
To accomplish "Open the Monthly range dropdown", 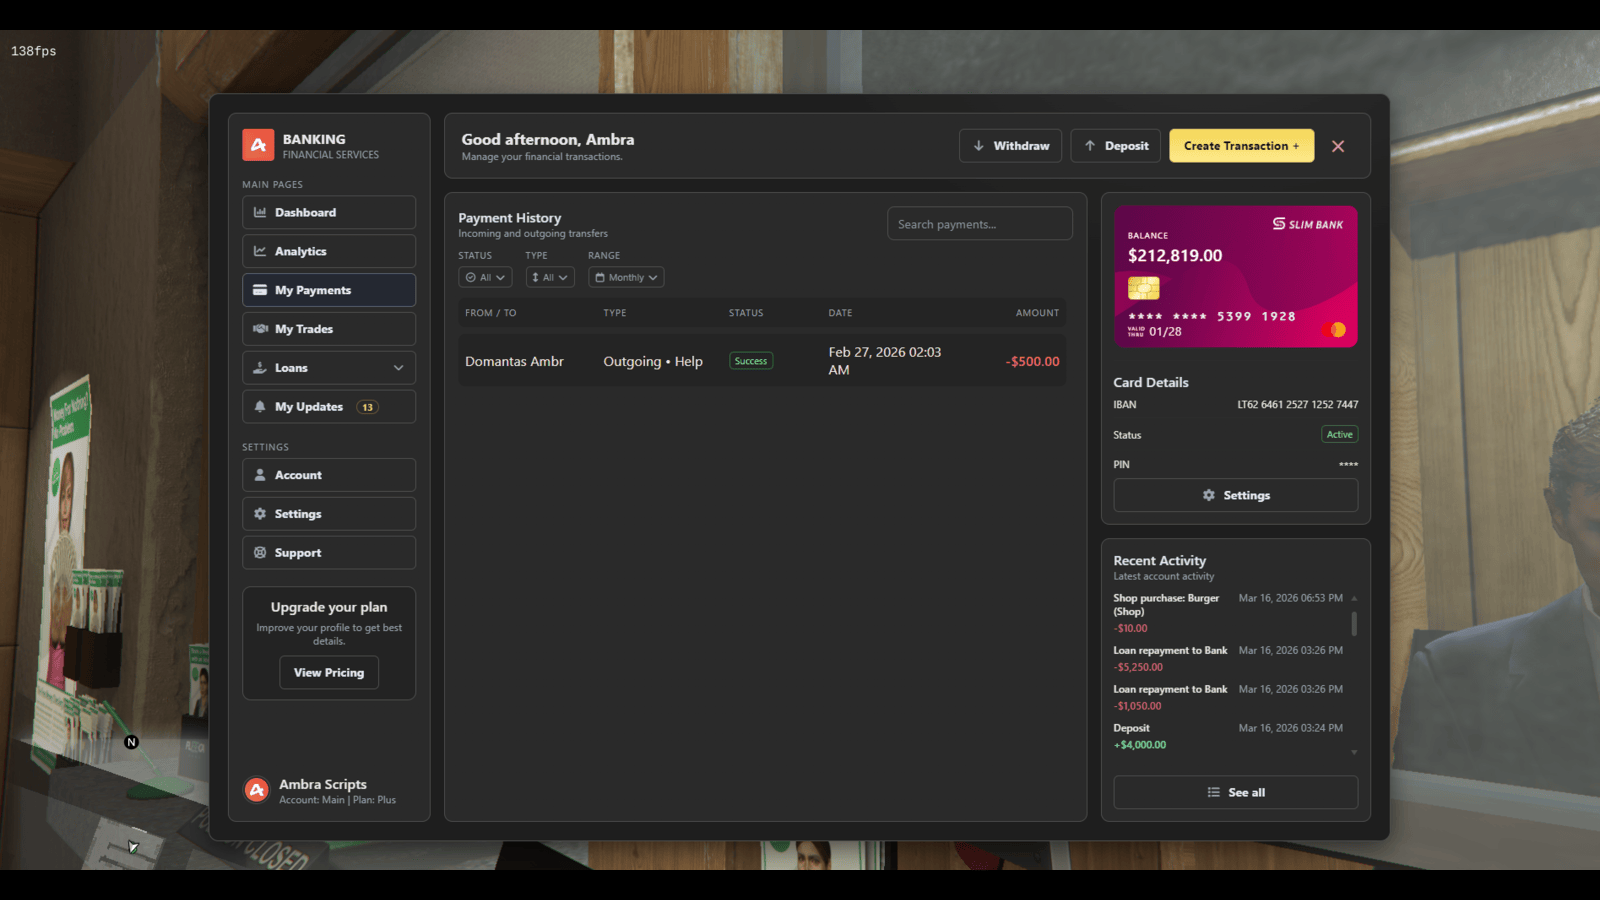I will pyautogui.click(x=626, y=278).
